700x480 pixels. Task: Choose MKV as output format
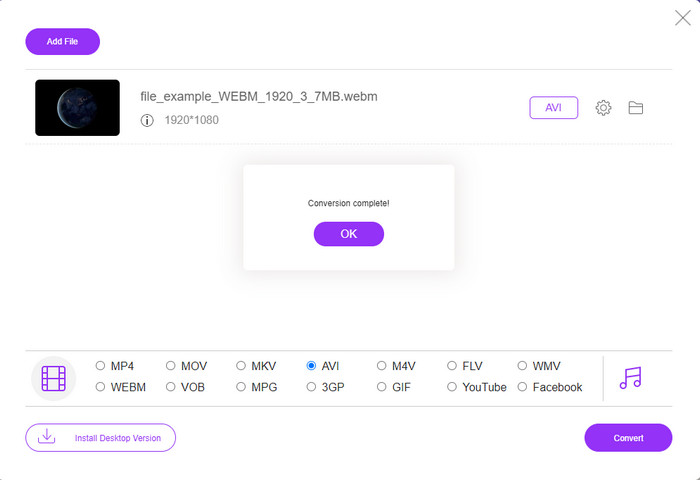tap(241, 366)
